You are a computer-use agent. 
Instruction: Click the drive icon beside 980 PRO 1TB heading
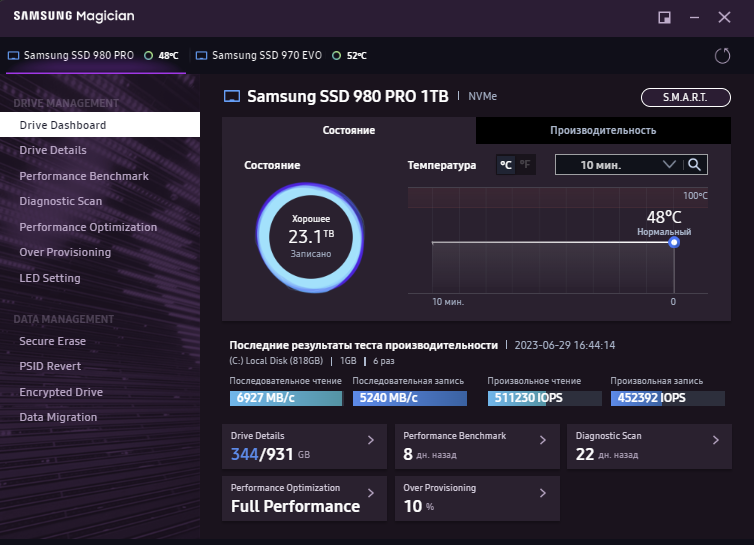click(232, 96)
